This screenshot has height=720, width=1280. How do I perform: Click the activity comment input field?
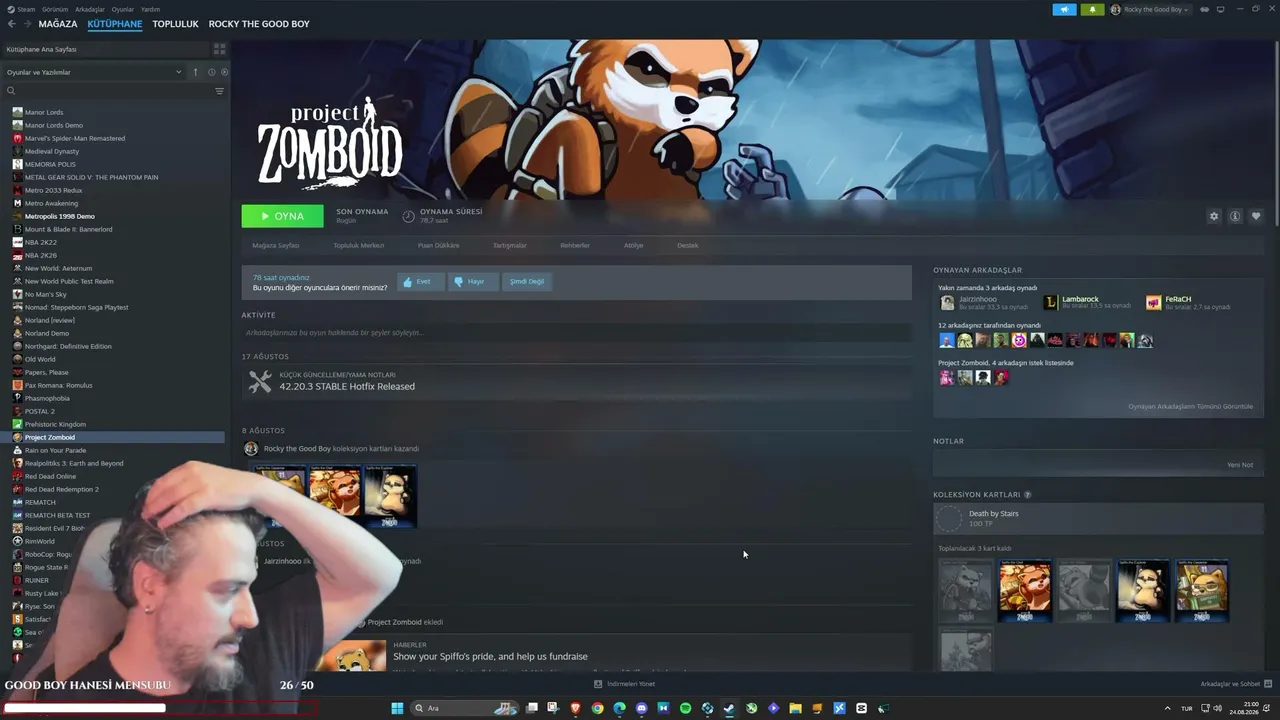coord(576,332)
